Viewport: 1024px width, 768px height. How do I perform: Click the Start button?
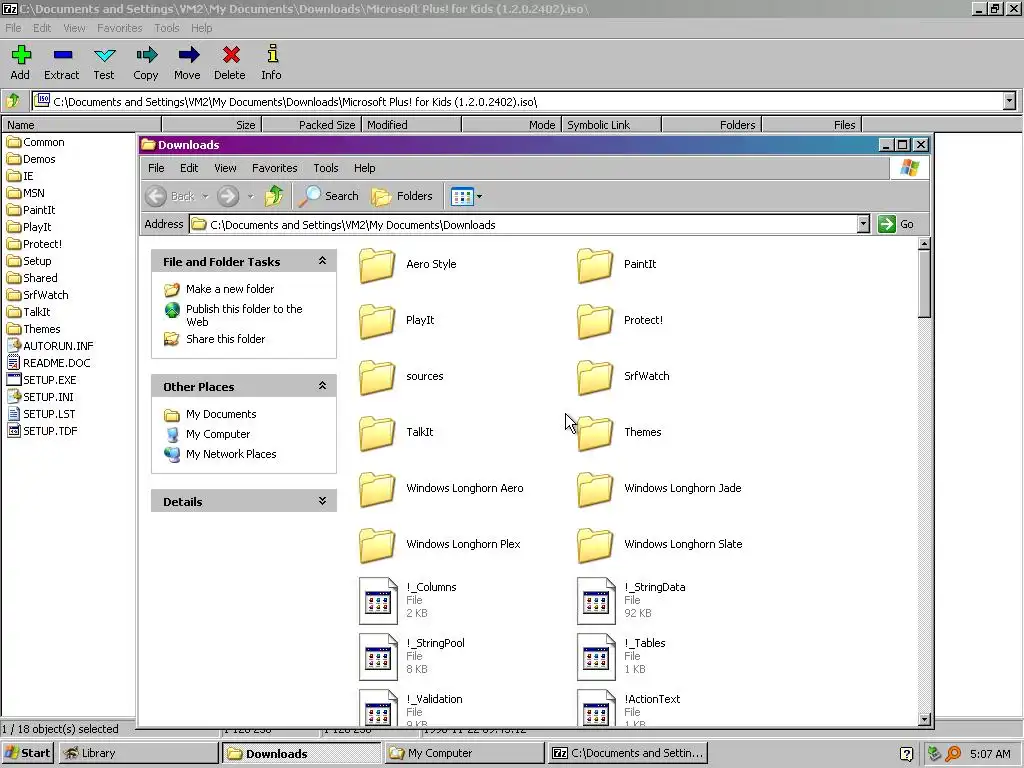coord(27,753)
